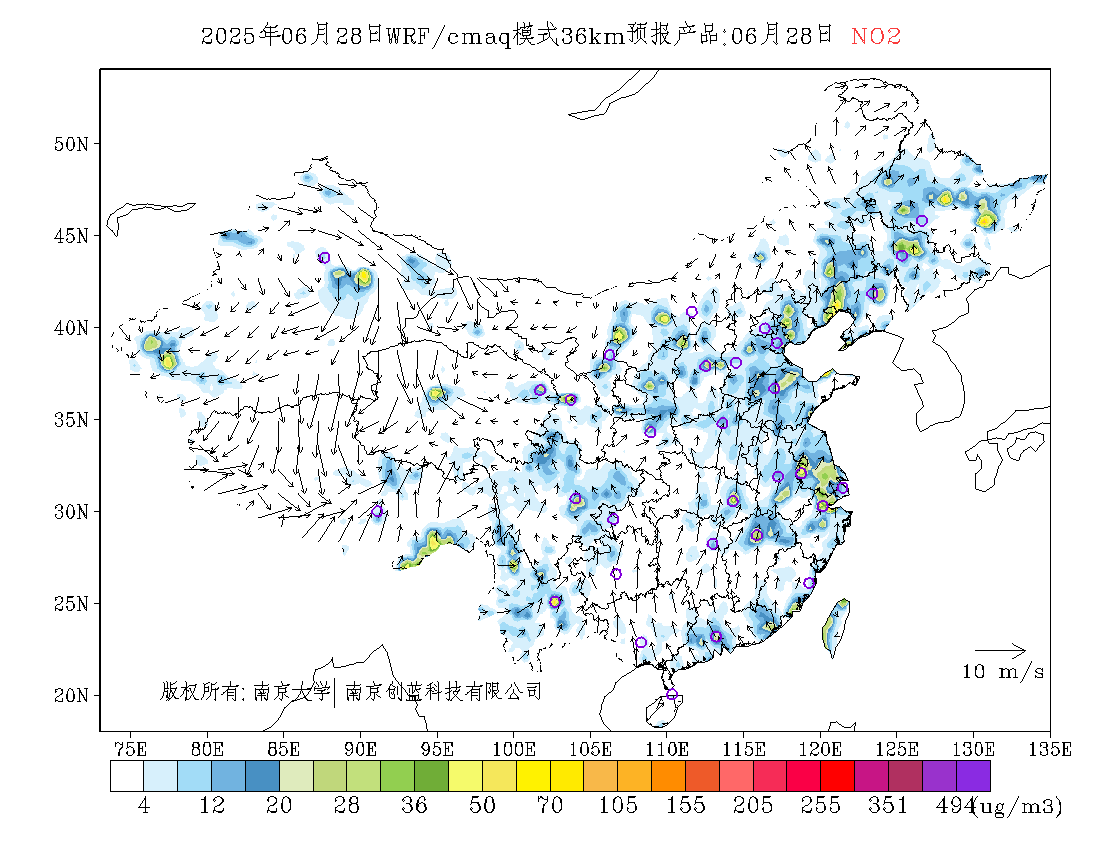Viewport: 1100px width, 850px height.
Task: Select the lightest blue swatch right of 4
Action: [x=161, y=776]
